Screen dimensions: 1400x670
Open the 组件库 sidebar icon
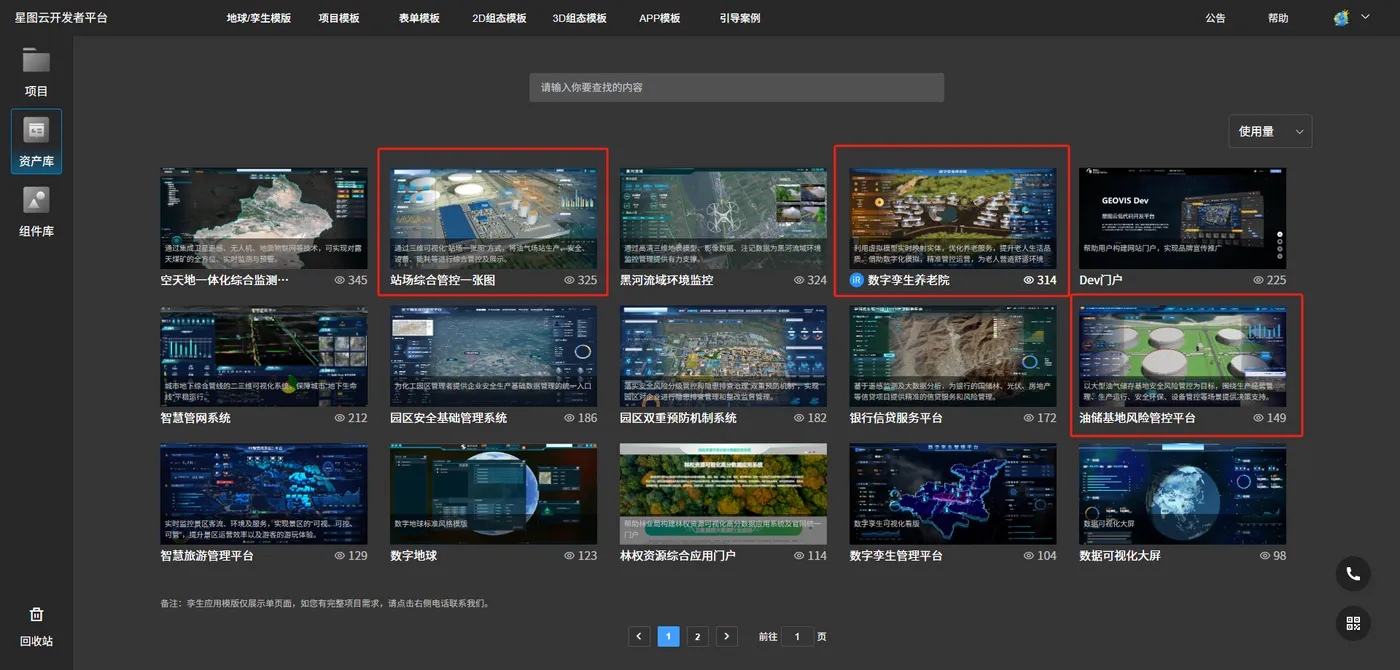(36, 201)
